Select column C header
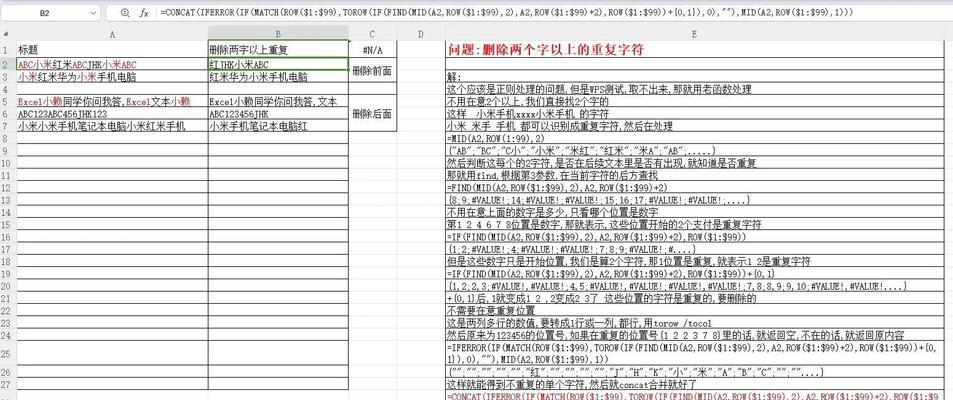The height and width of the screenshot is (400, 953). point(372,35)
